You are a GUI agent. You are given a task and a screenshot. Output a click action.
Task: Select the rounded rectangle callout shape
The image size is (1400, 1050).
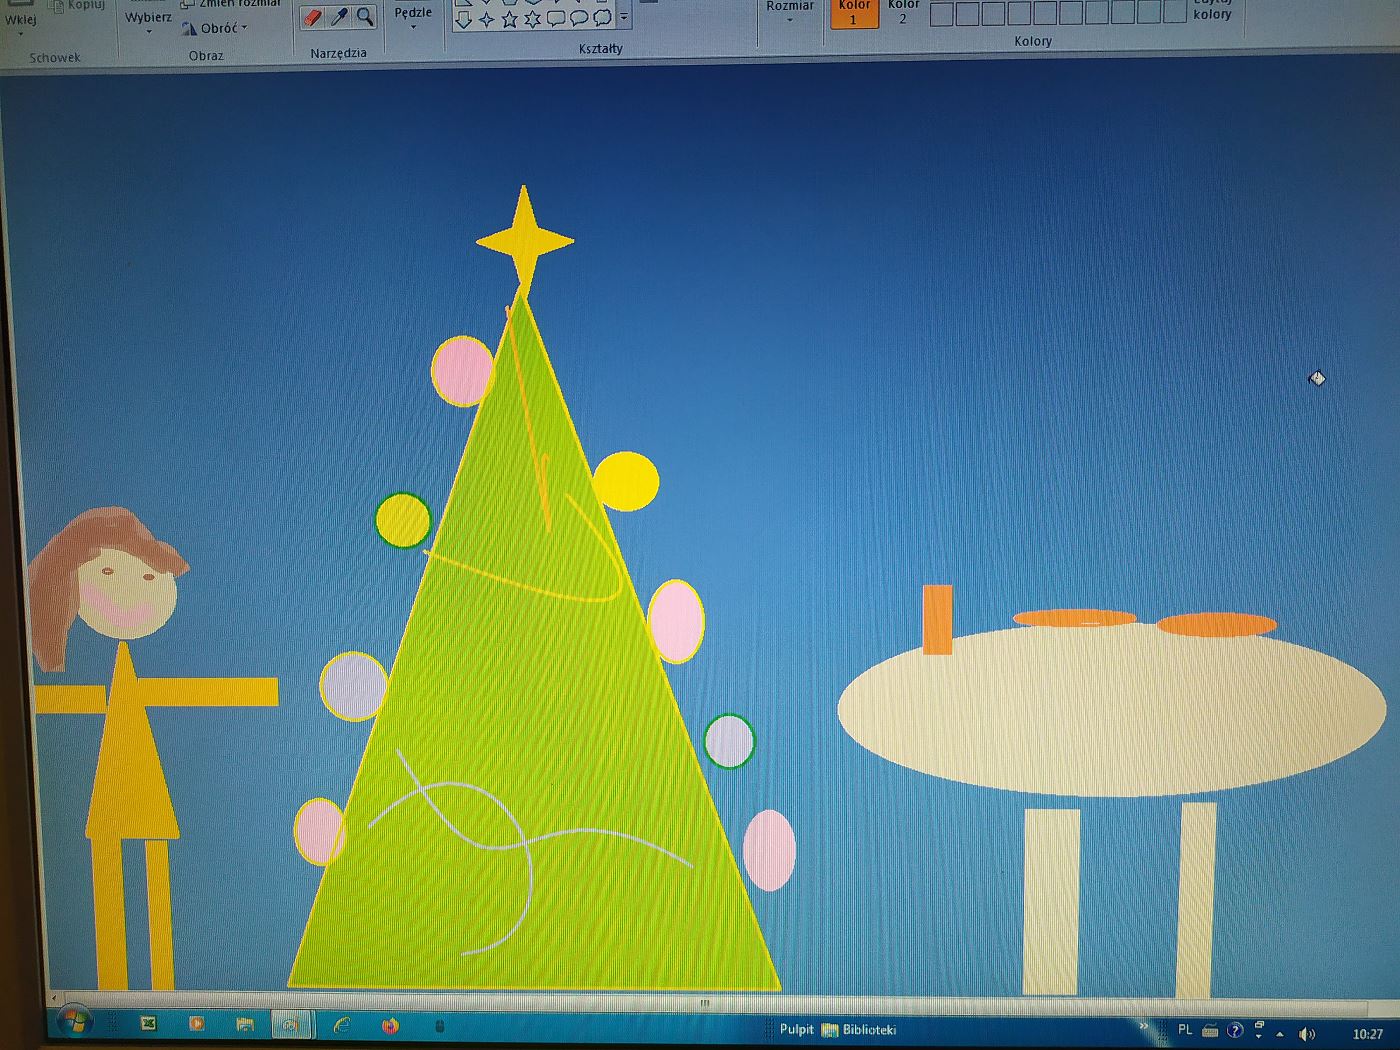[x=556, y=18]
